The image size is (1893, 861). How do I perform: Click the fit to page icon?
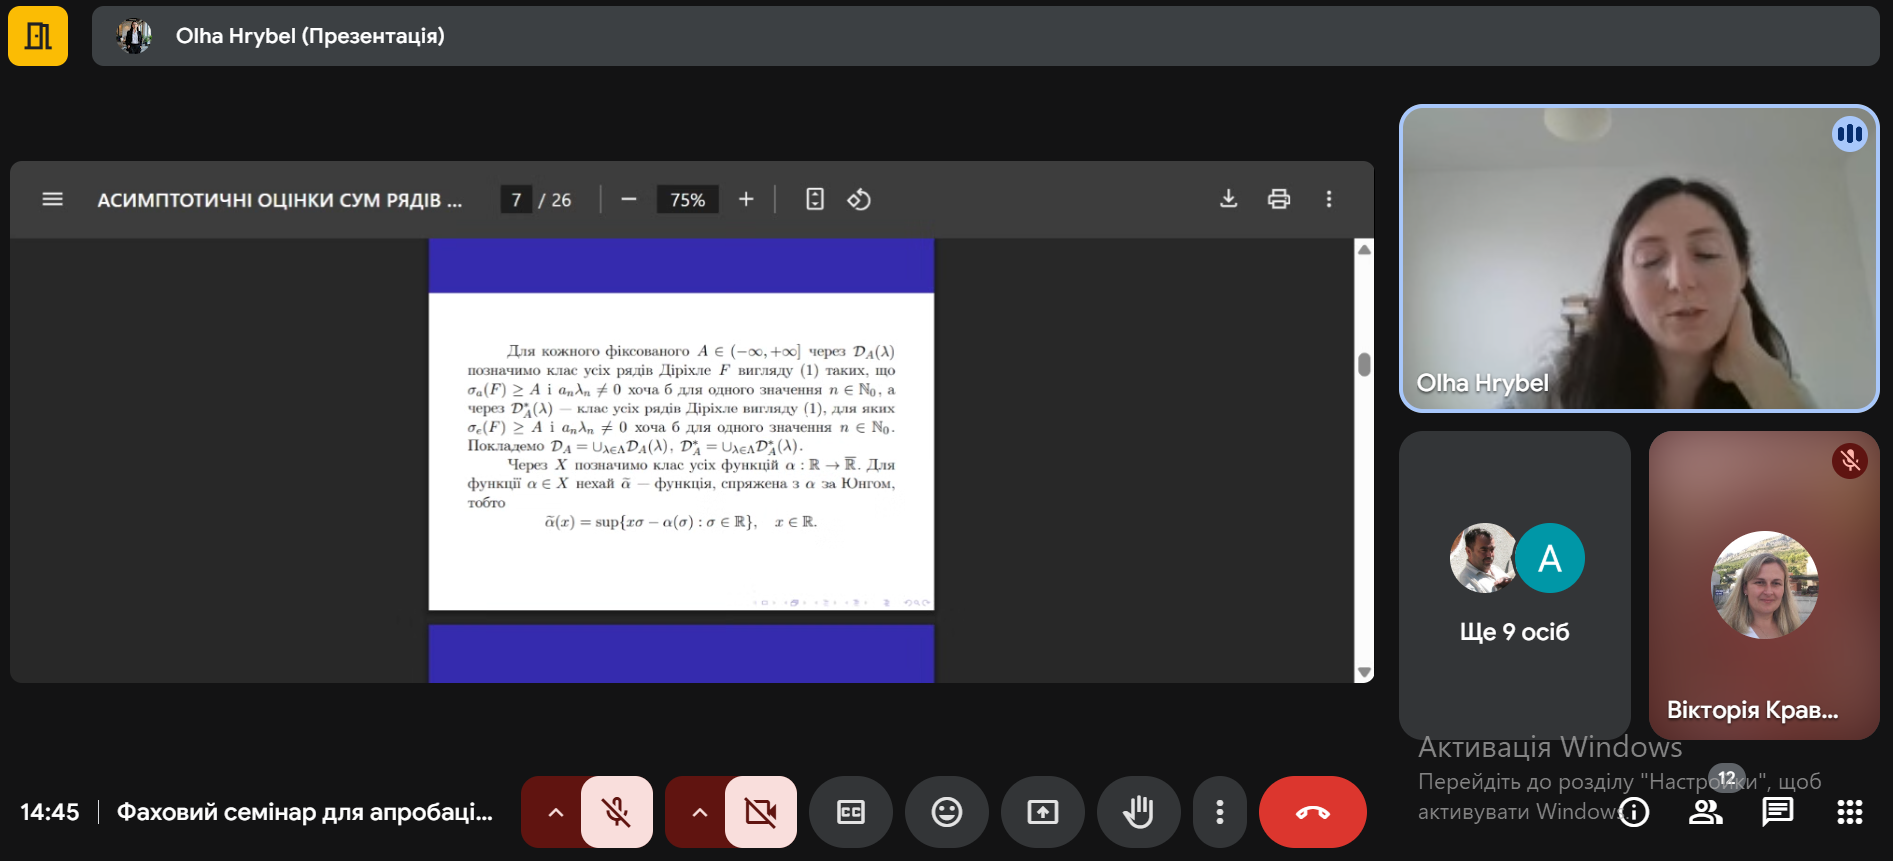[815, 200]
